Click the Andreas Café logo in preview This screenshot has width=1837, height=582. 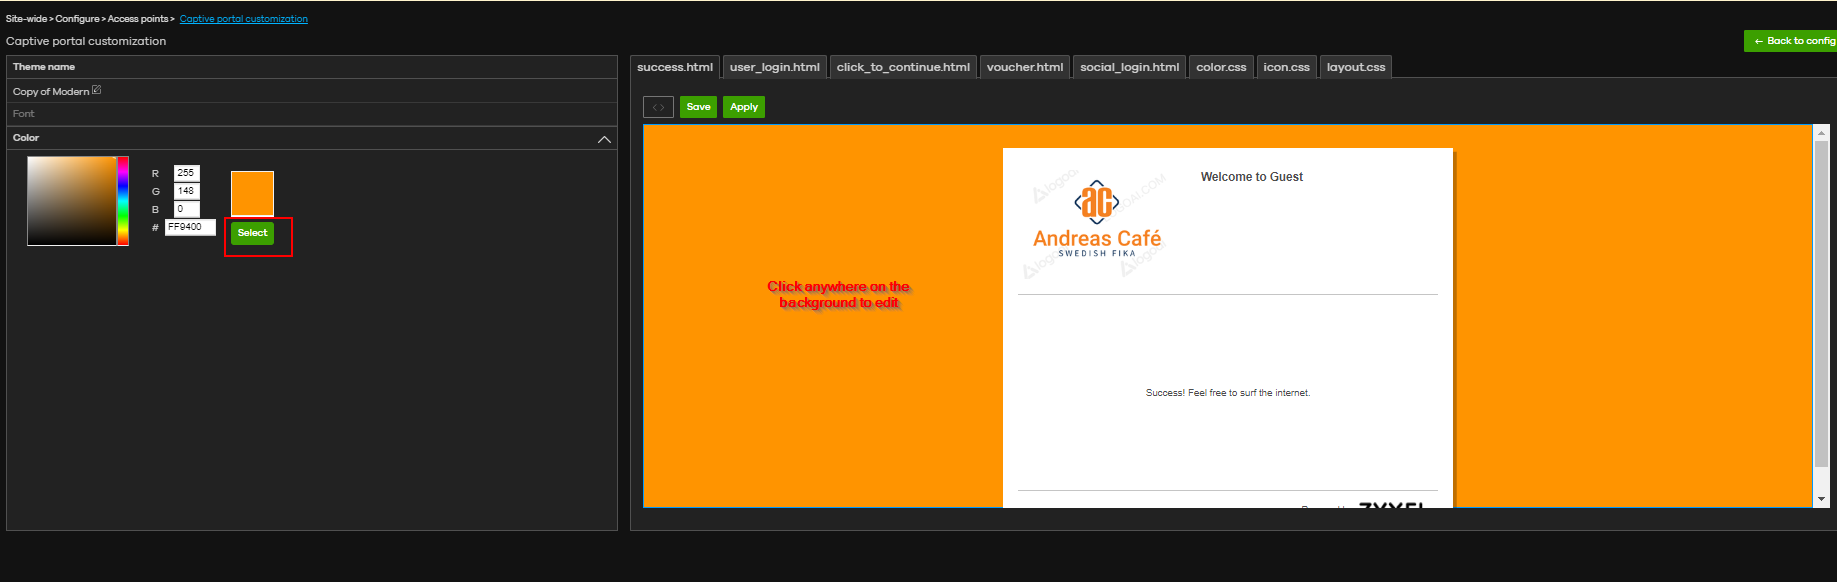pyautogui.click(x=1097, y=219)
